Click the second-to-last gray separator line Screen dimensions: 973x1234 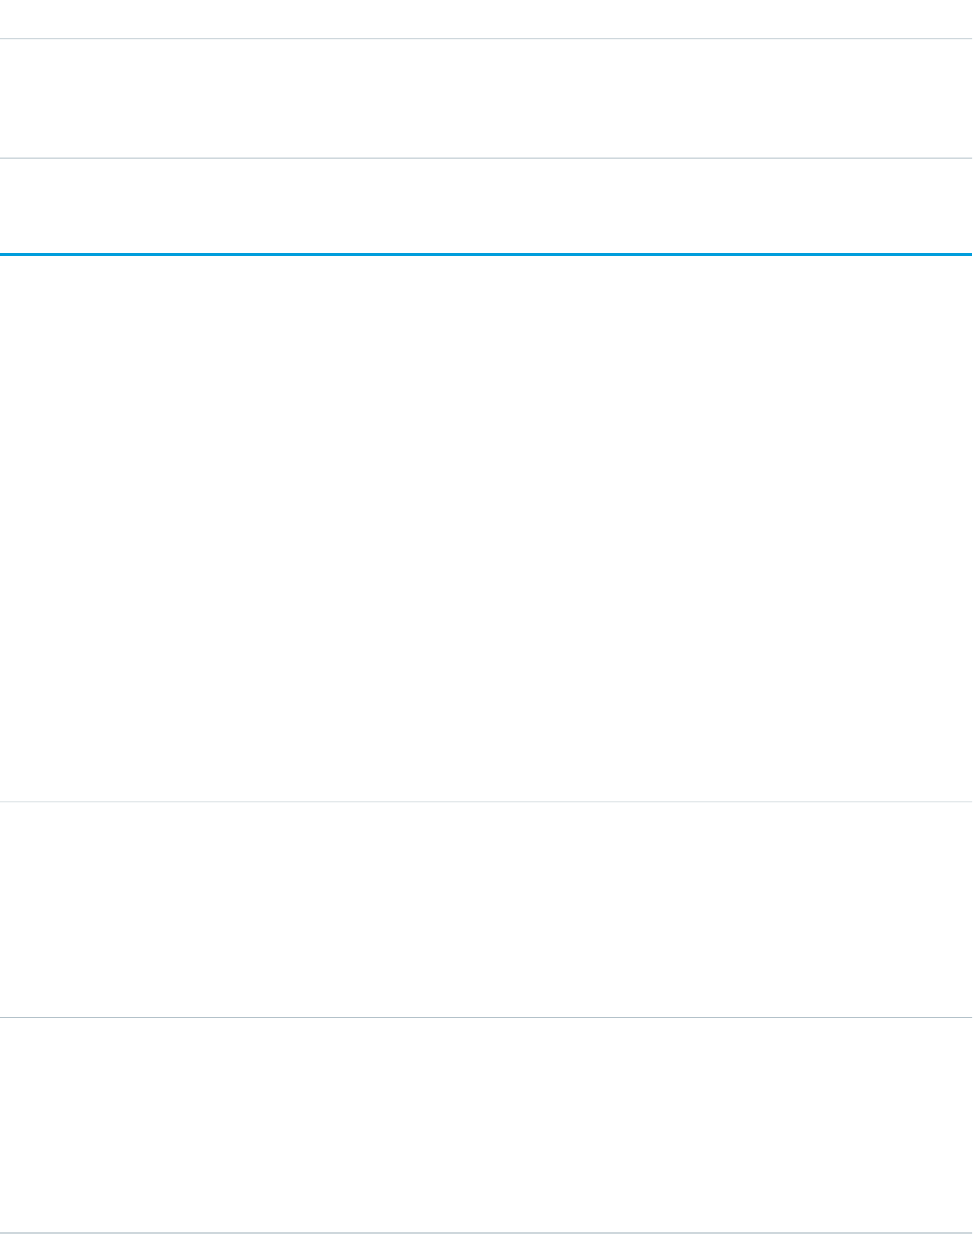(486, 1018)
